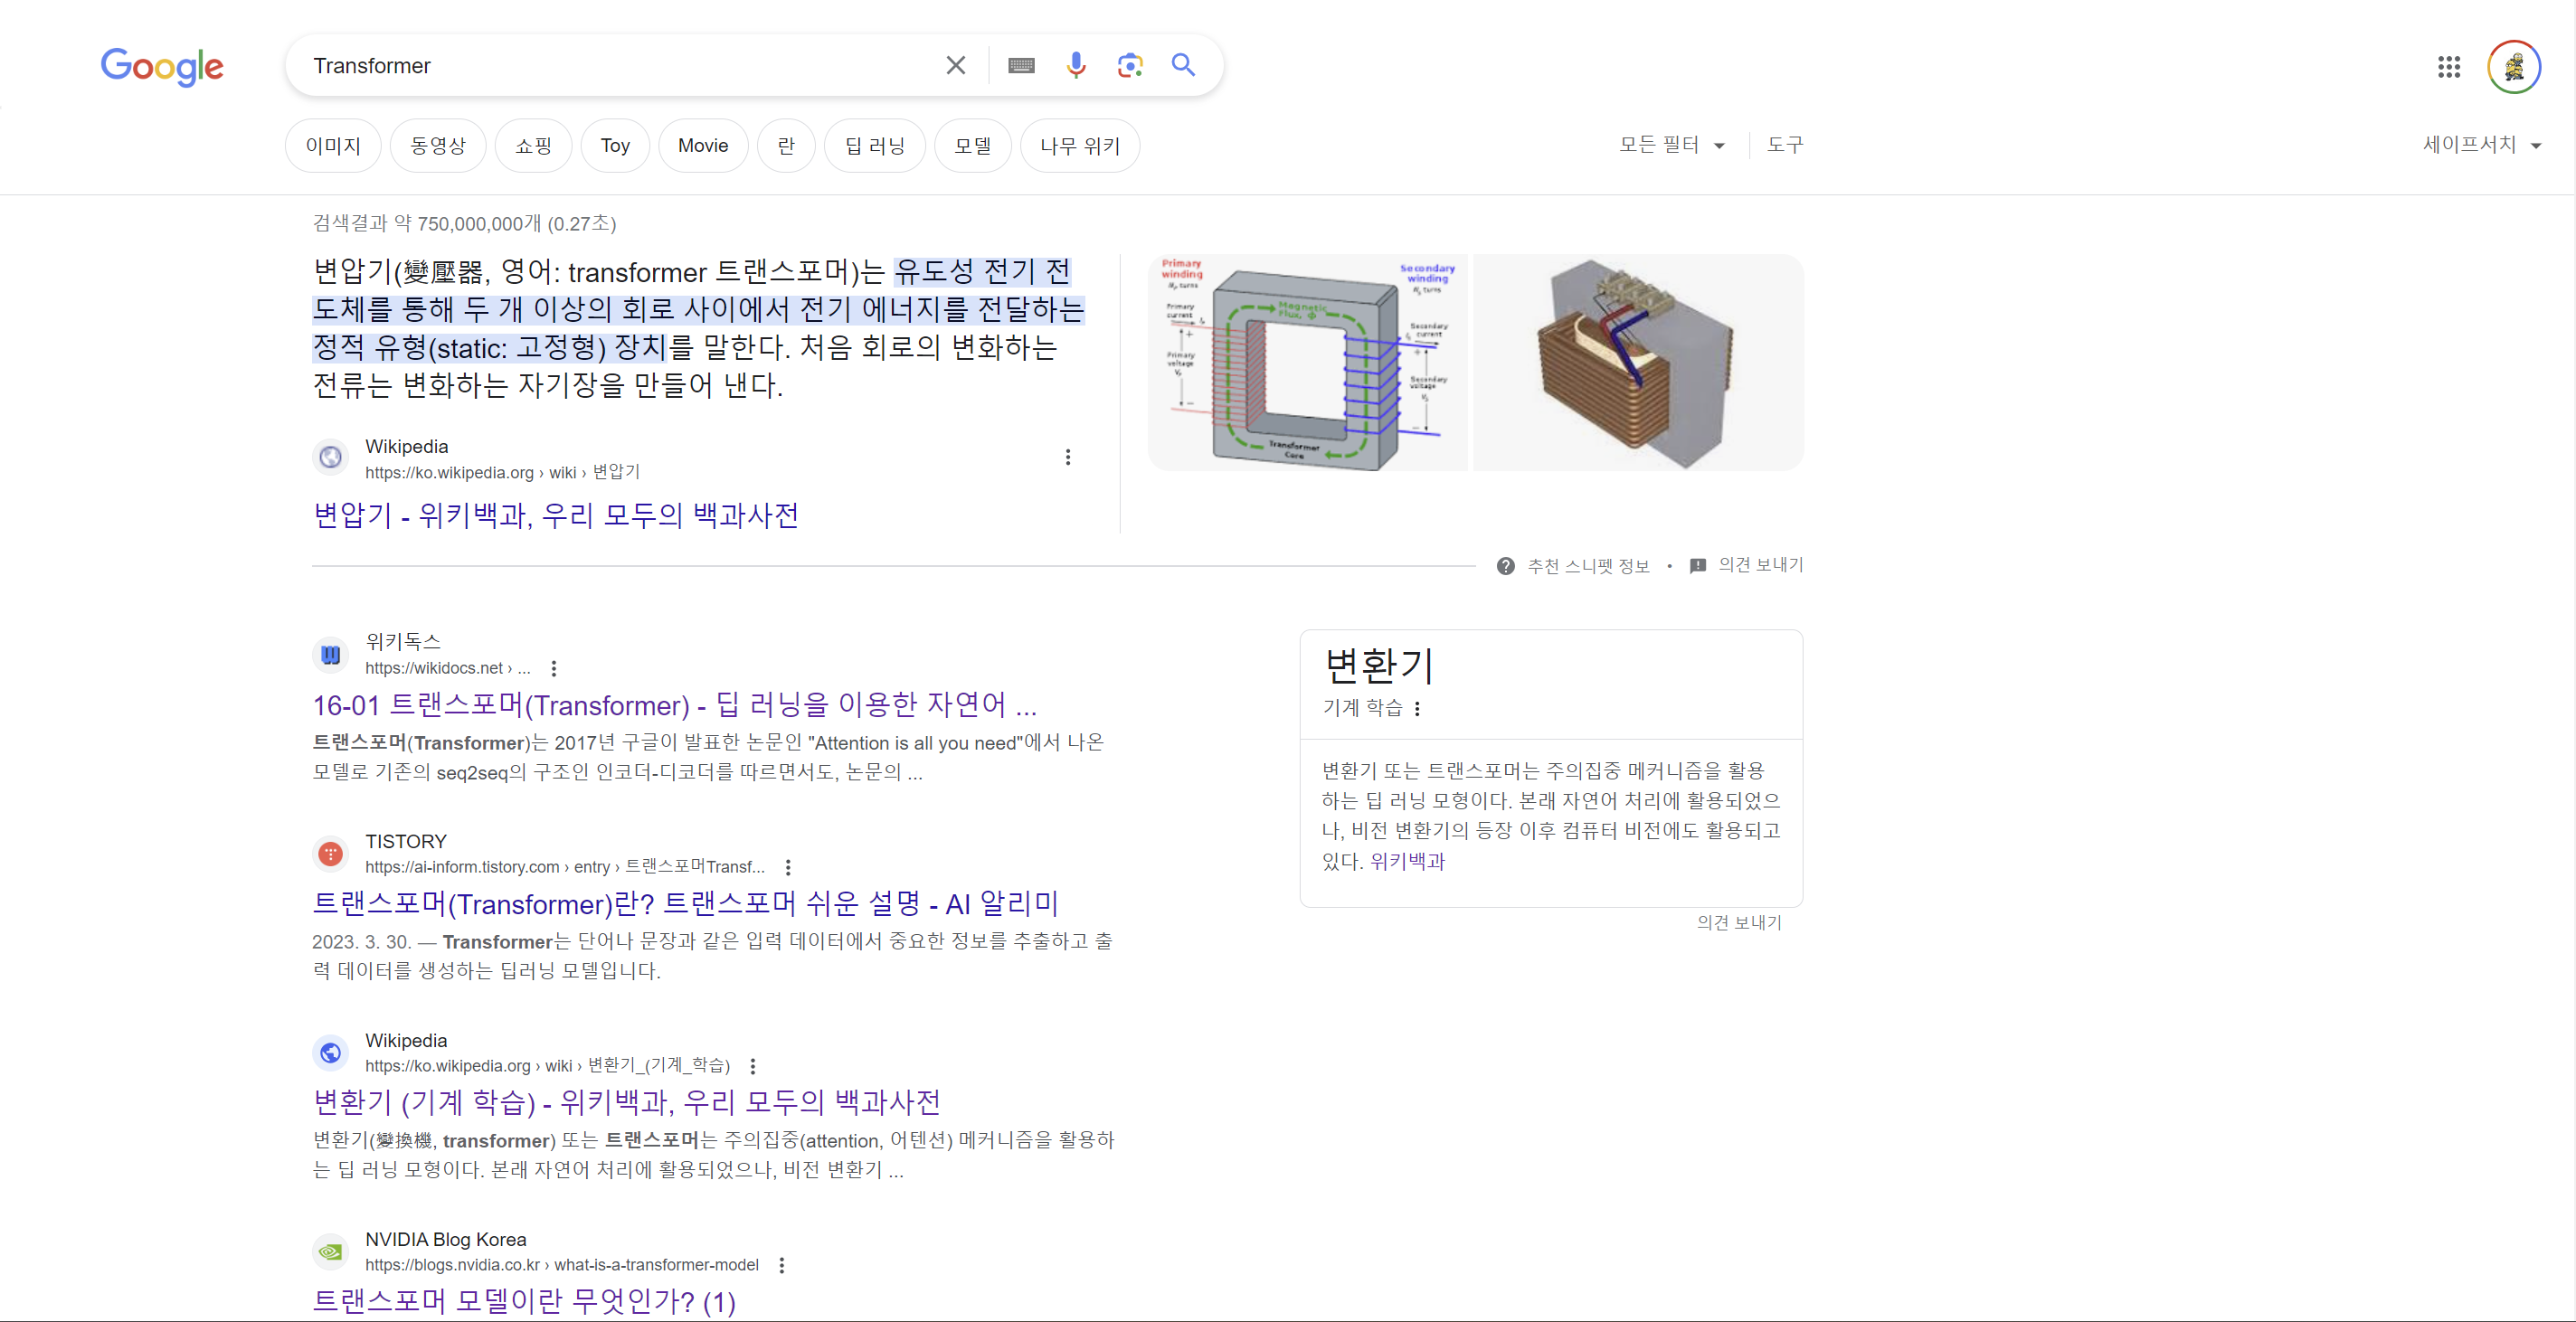Open more options for Wikipedia 변압기 result
Image resolution: width=2576 pixels, height=1322 pixels.
(1067, 457)
